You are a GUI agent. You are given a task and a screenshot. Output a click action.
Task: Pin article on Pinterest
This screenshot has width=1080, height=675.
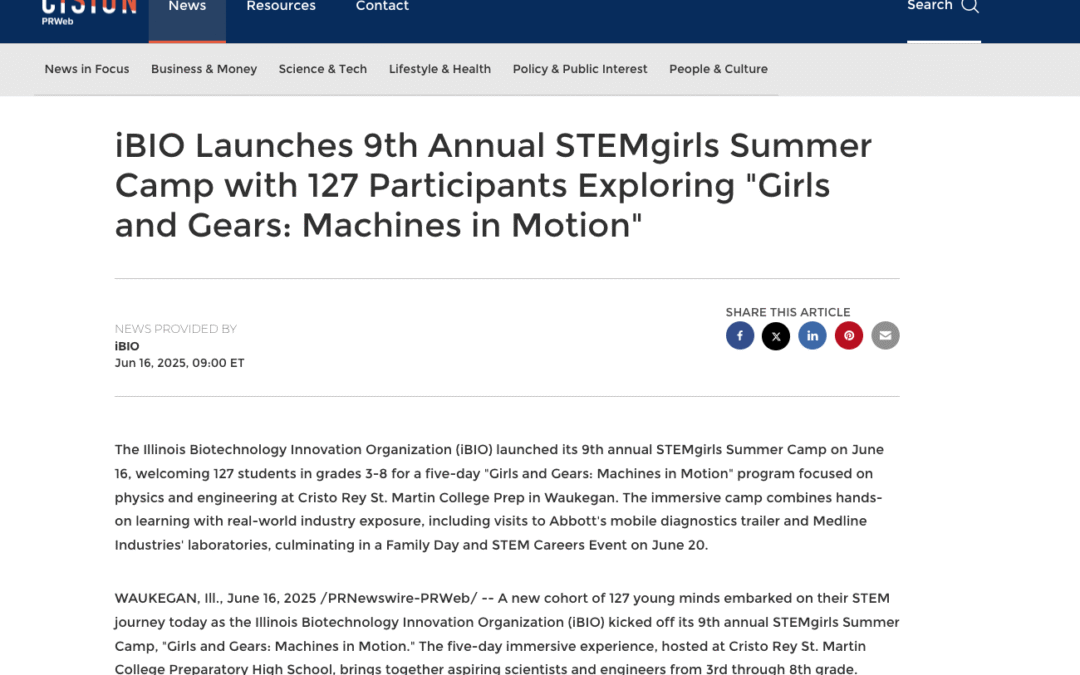(x=849, y=335)
